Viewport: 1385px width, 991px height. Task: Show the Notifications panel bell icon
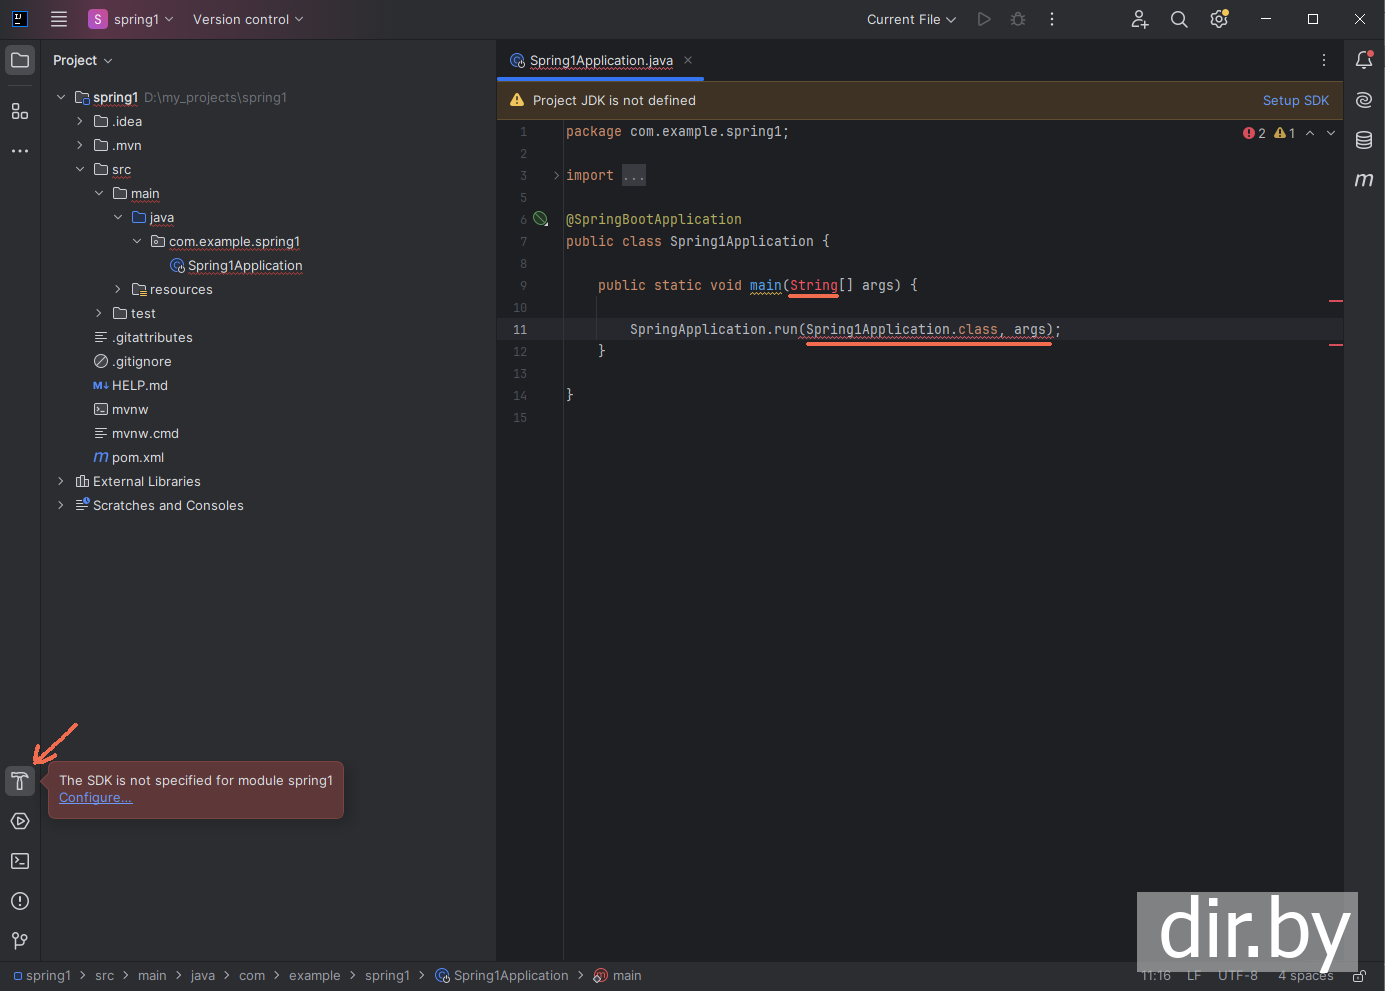point(1364,60)
